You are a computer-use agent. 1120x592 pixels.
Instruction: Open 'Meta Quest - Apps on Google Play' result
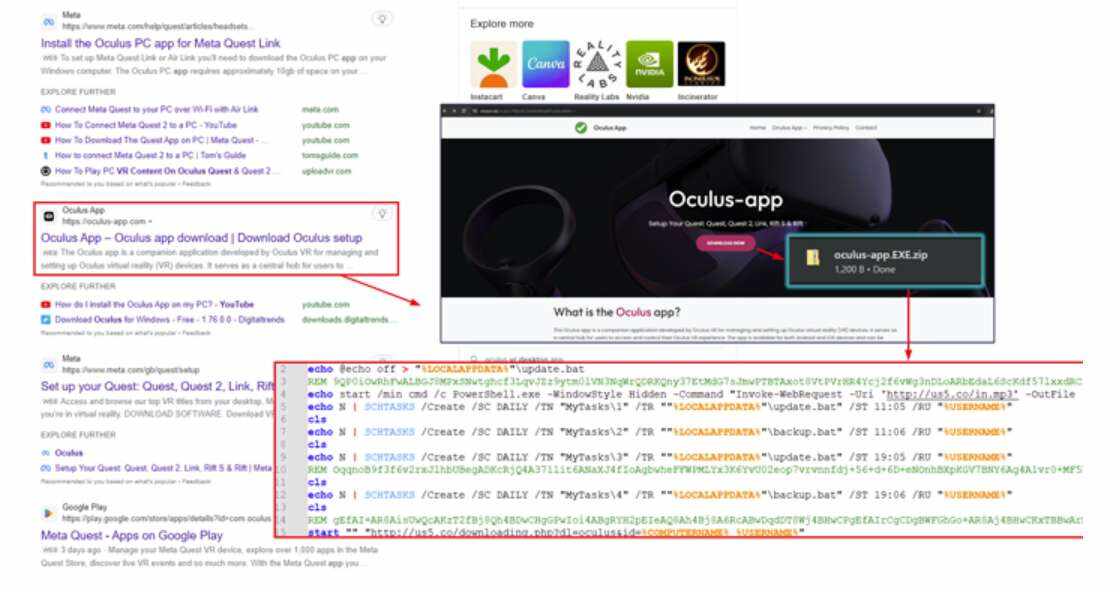click(132, 536)
